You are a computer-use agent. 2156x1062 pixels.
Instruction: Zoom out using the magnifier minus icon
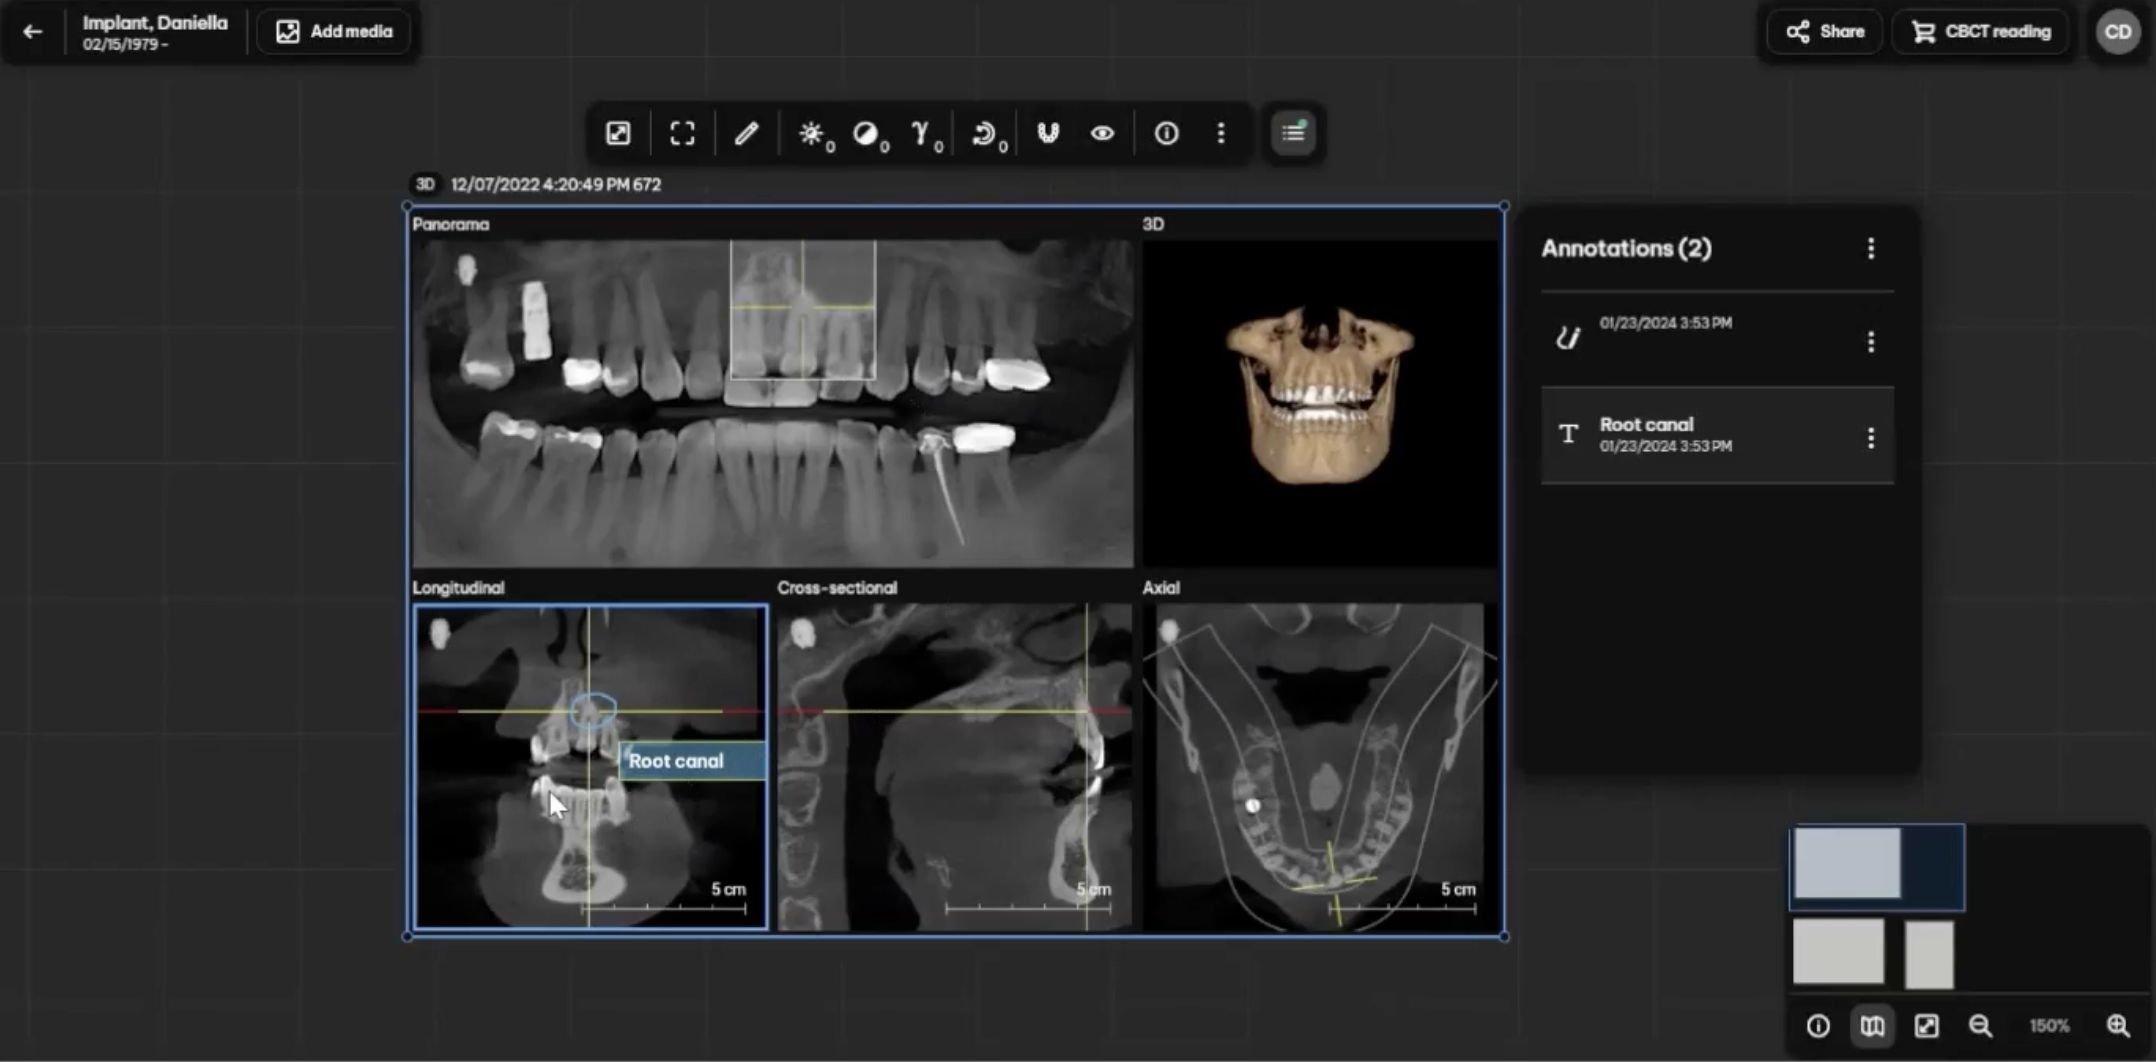click(x=1981, y=1025)
